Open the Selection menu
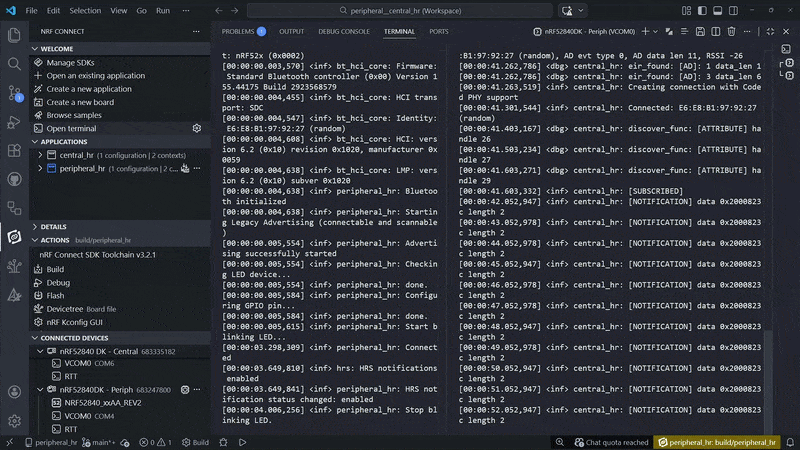 85,11
